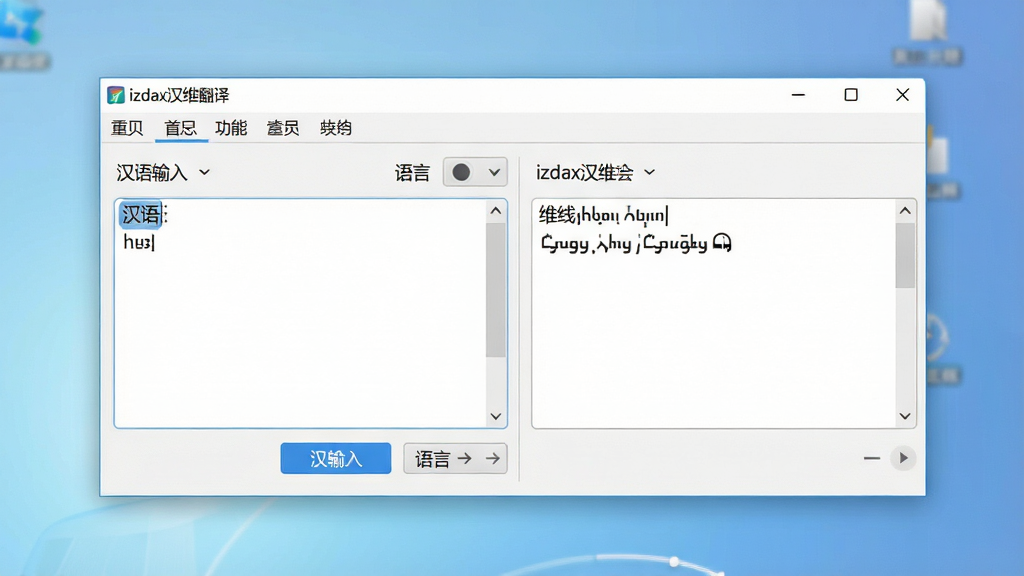Switch to the underlined 首忌 tab

coord(180,128)
